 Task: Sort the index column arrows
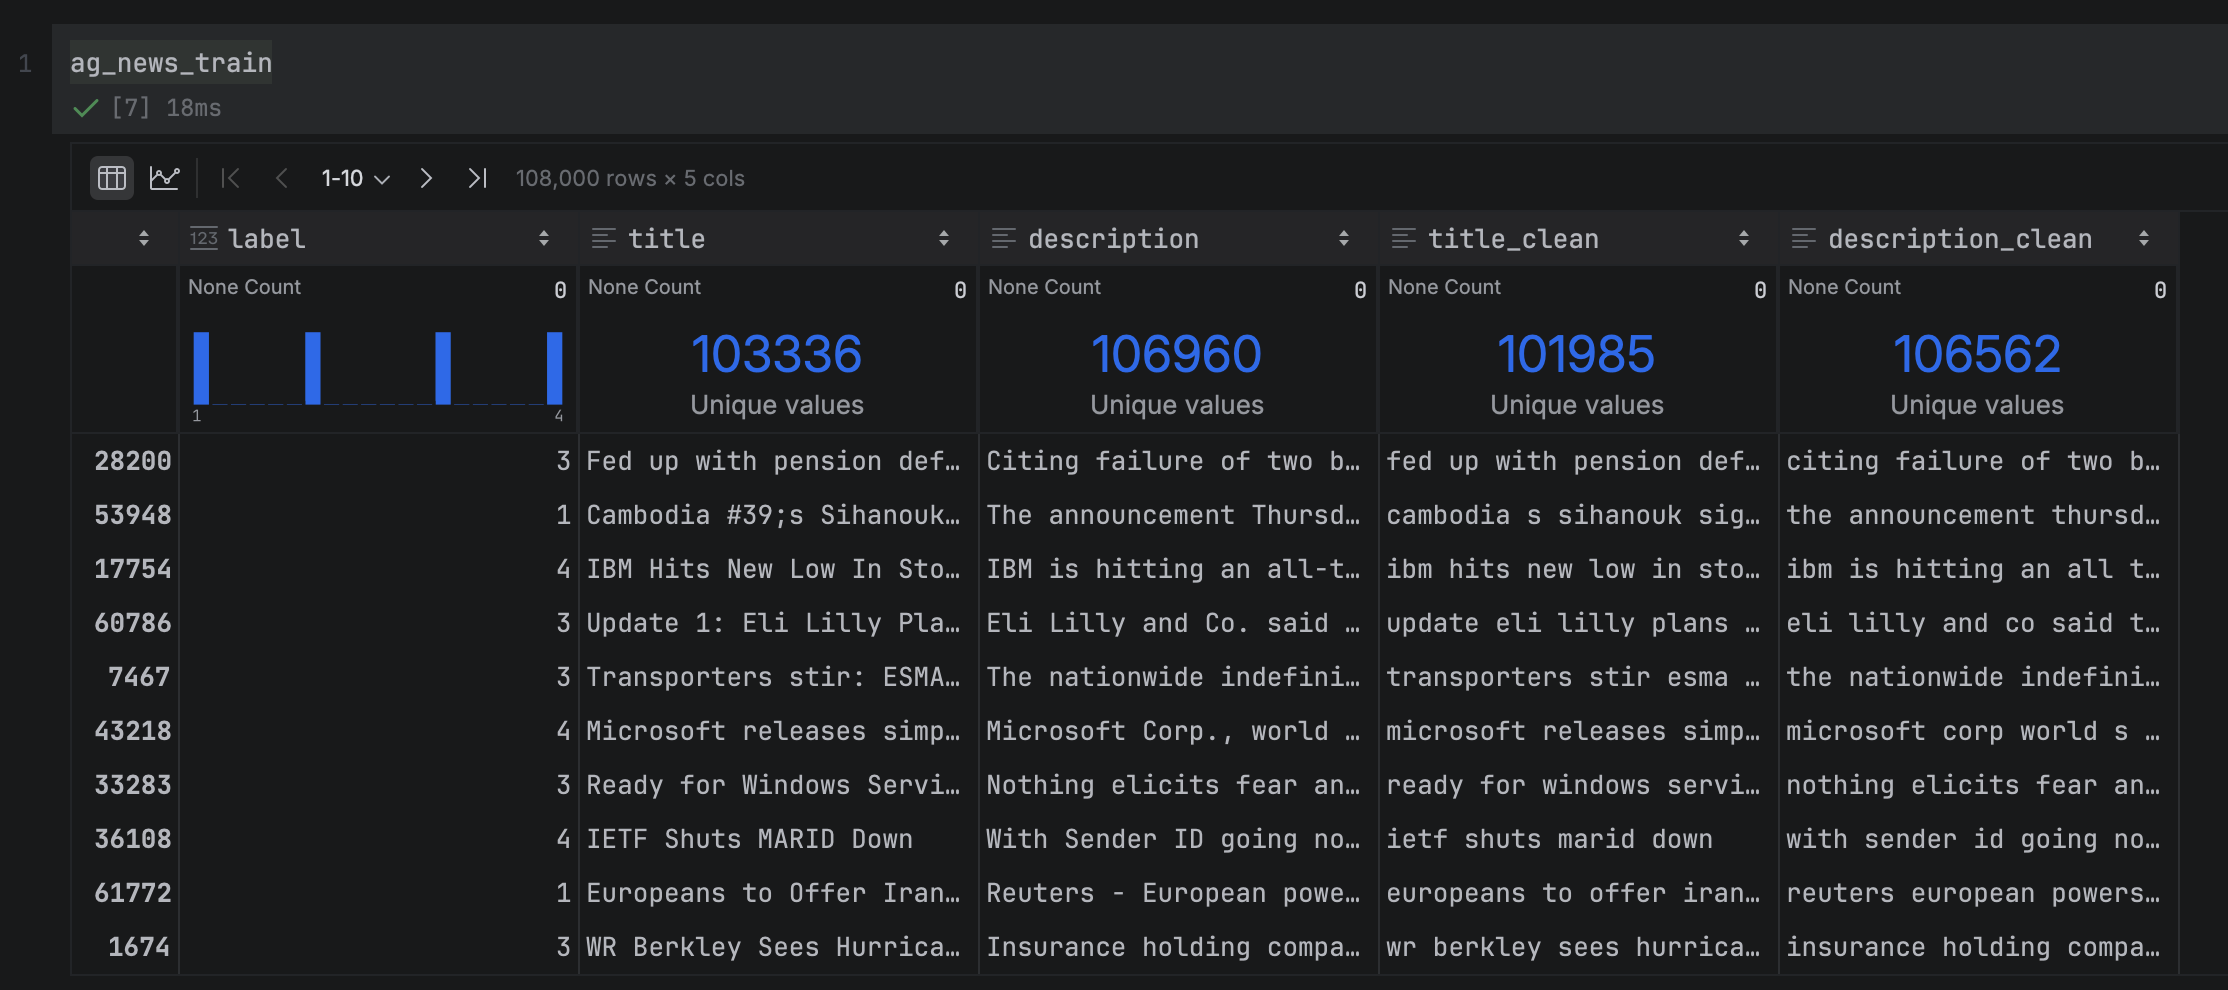[144, 238]
